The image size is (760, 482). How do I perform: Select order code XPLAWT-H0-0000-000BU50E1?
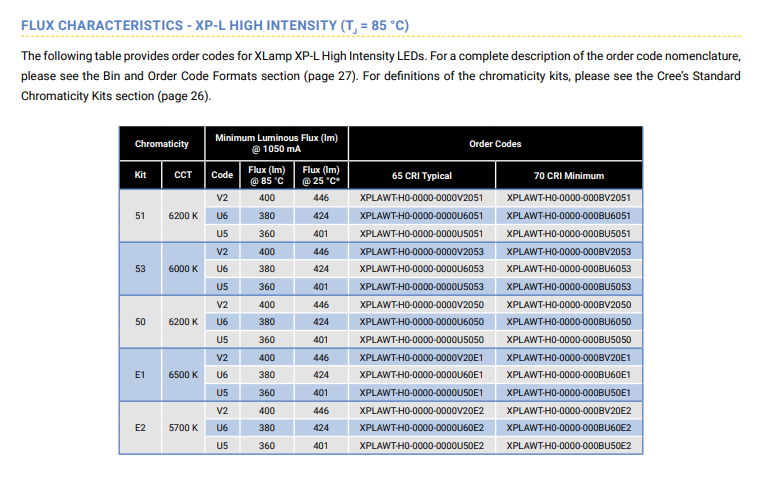(569, 392)
